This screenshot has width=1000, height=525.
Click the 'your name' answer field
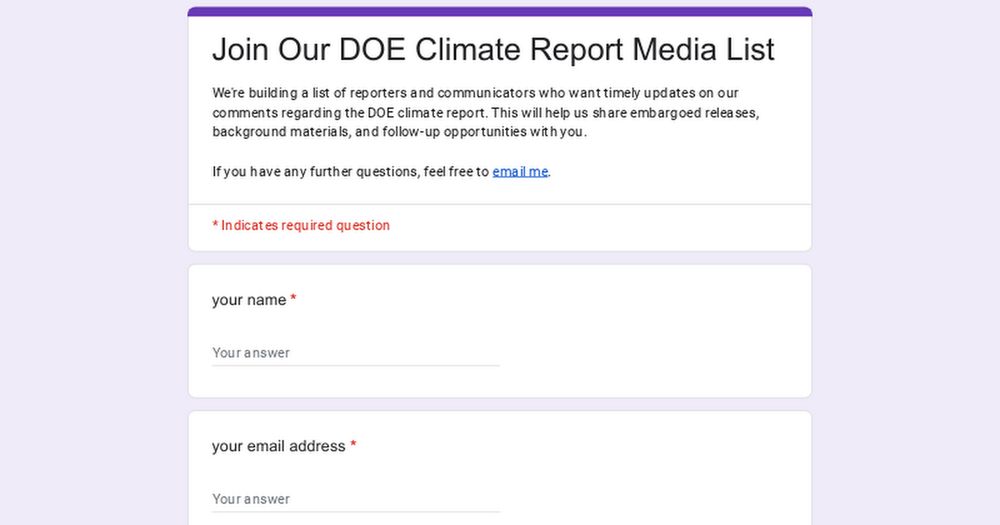[x=356, y=353]
